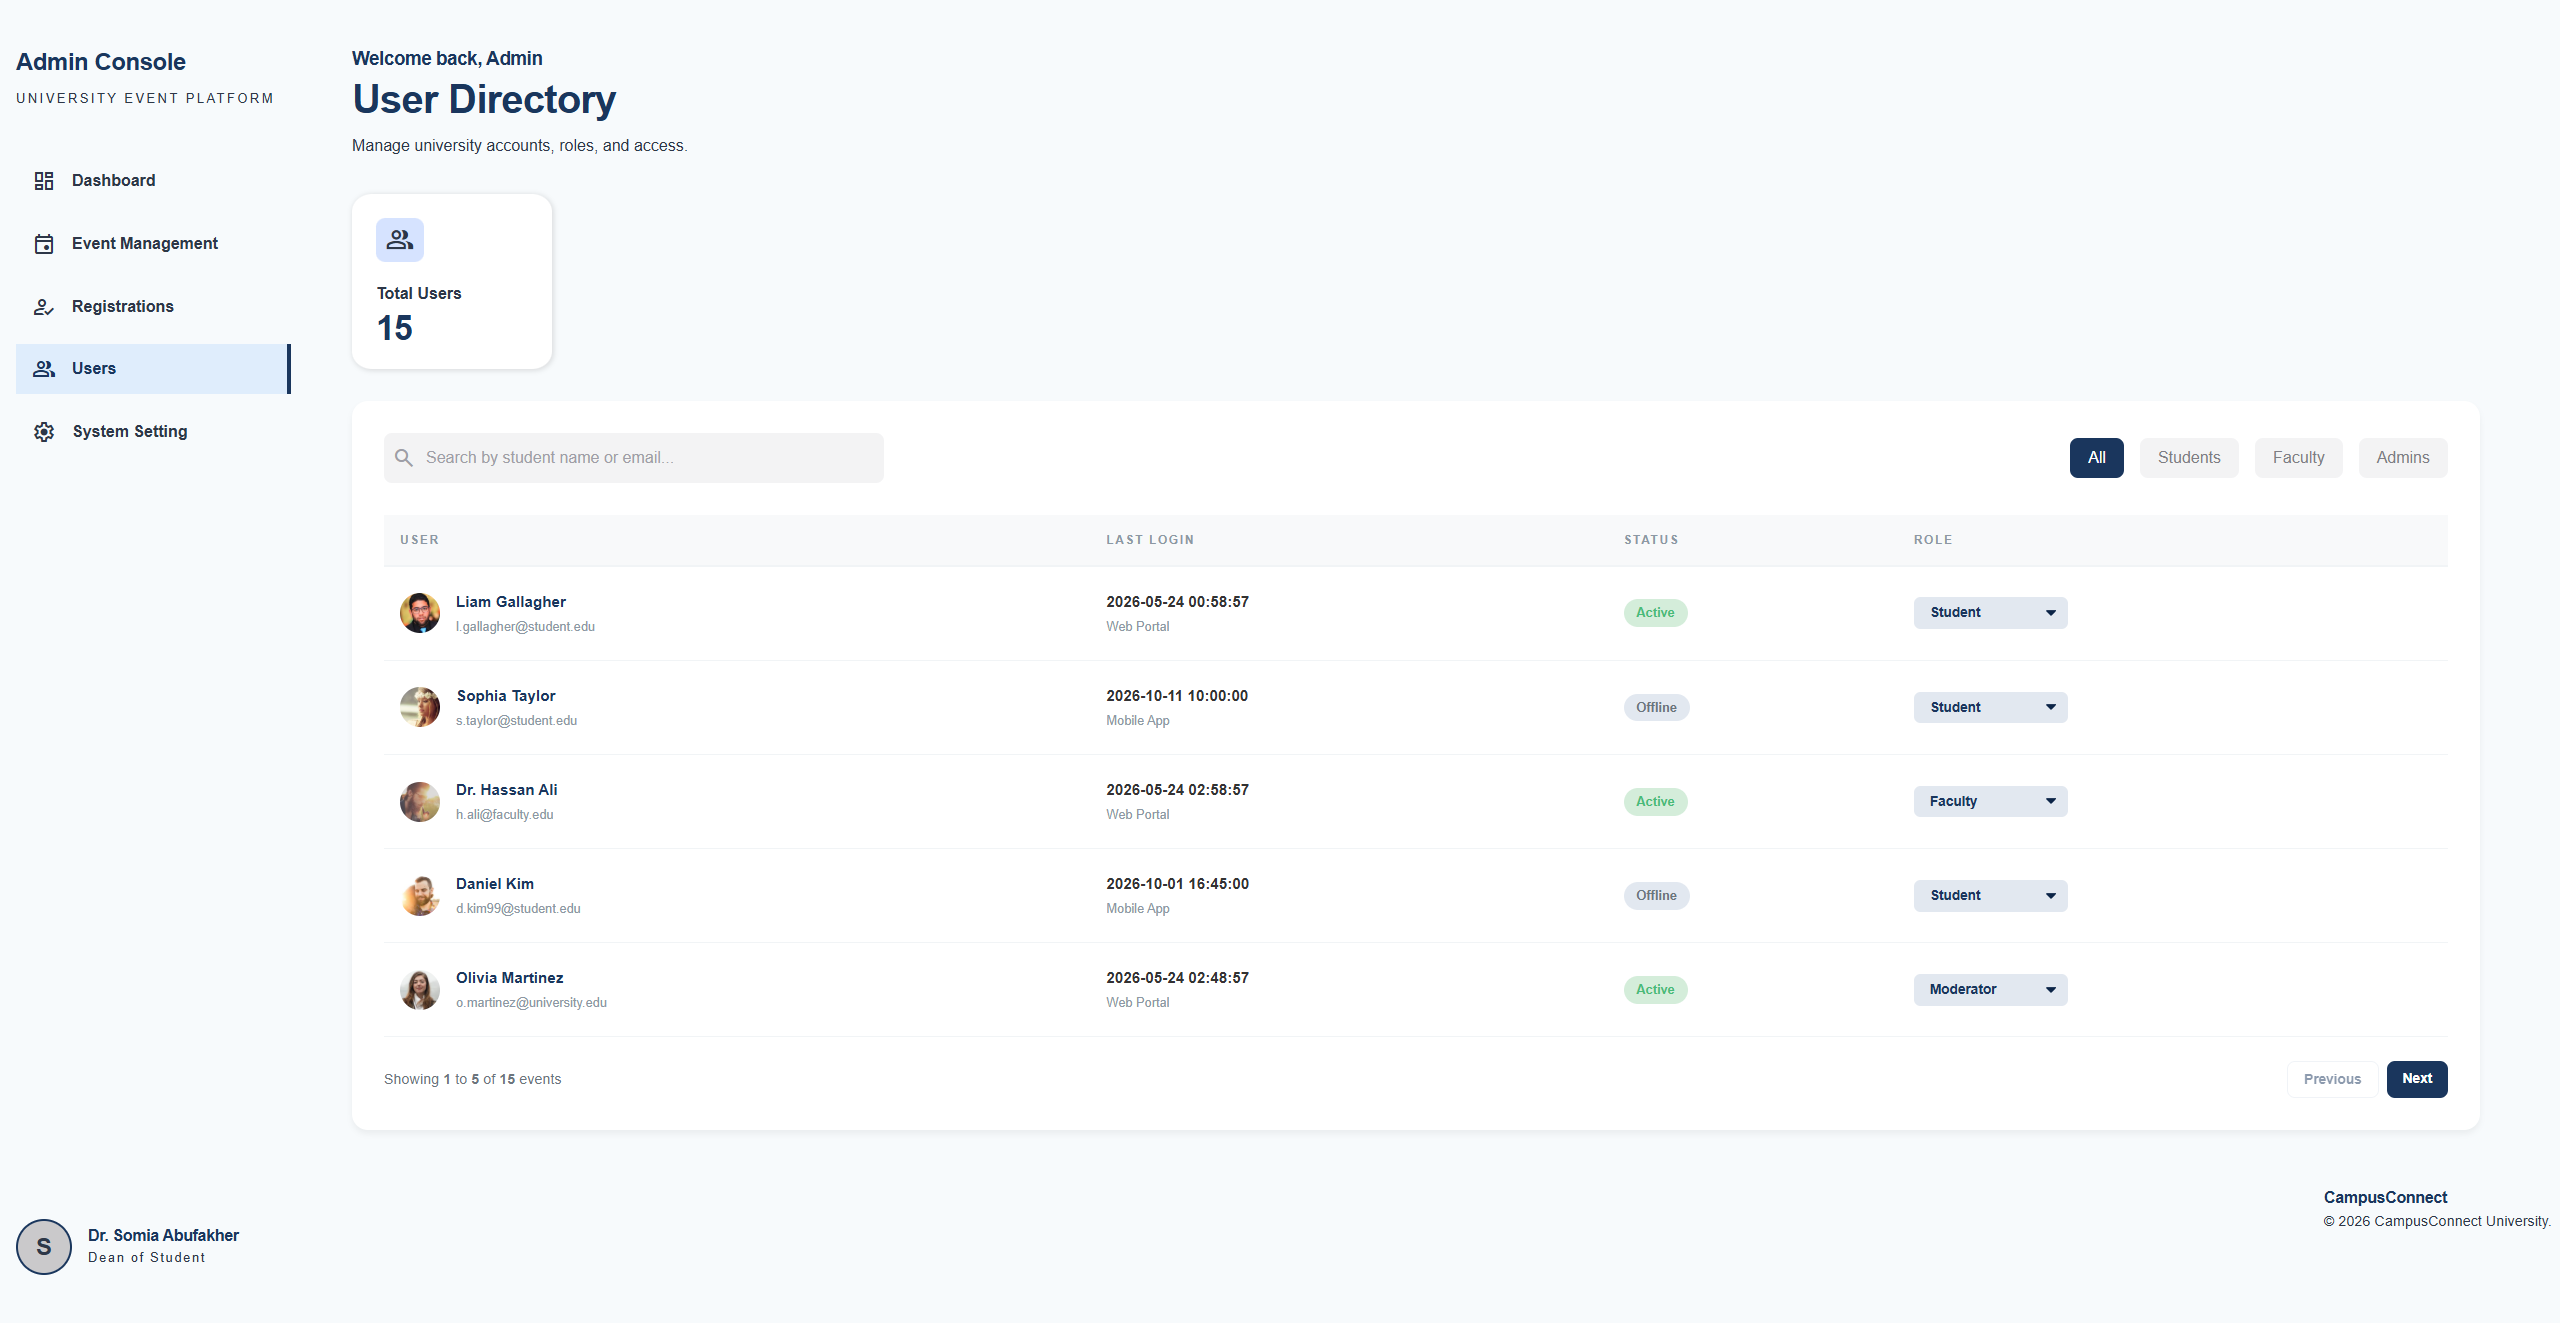Click Liam Gallagher's Active status badge
The height and width of the screenshot is (1323, 2560).
pos(1656,613)
